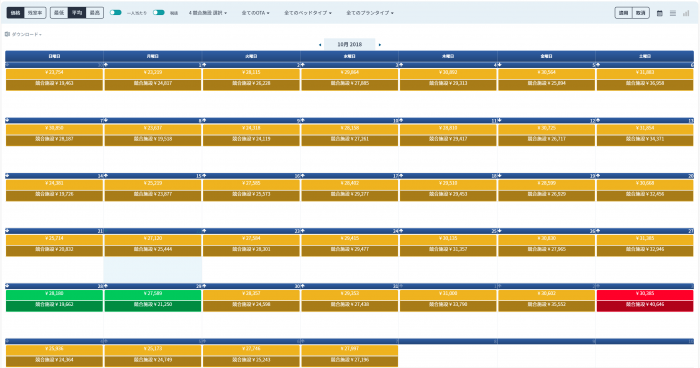This screenshot has width=700, height=368.
Task: Select the competitor price cell for October 9
Action: (251, 140)
